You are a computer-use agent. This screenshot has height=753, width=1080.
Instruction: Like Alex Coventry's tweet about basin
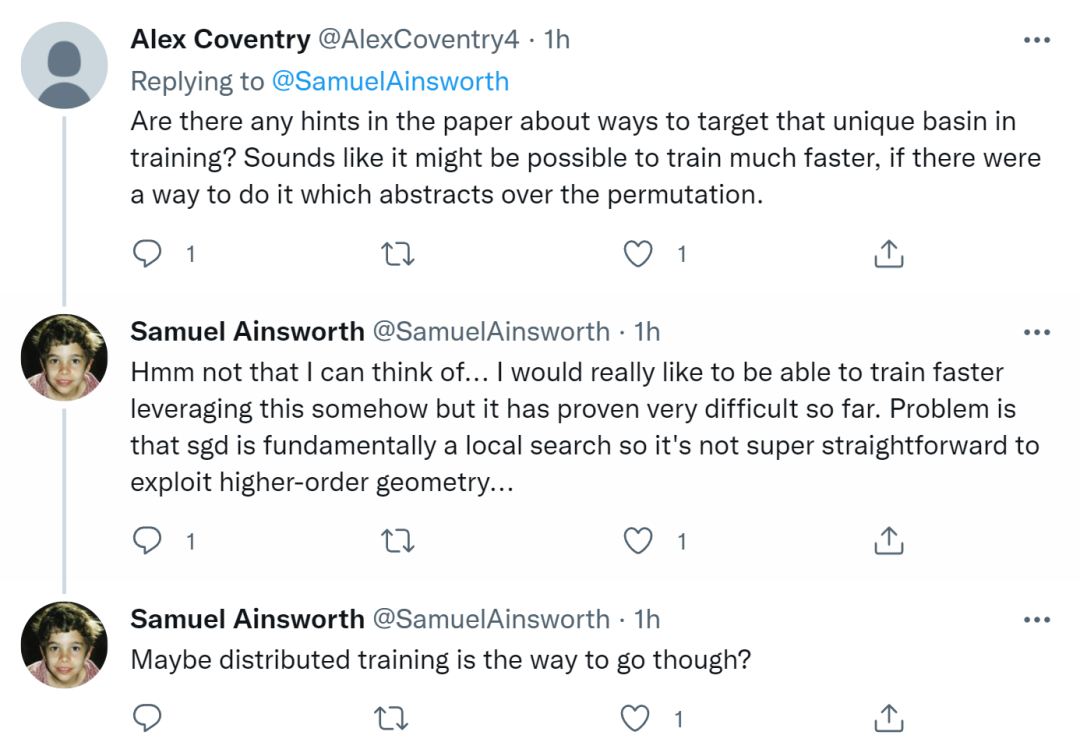(638, 254)
